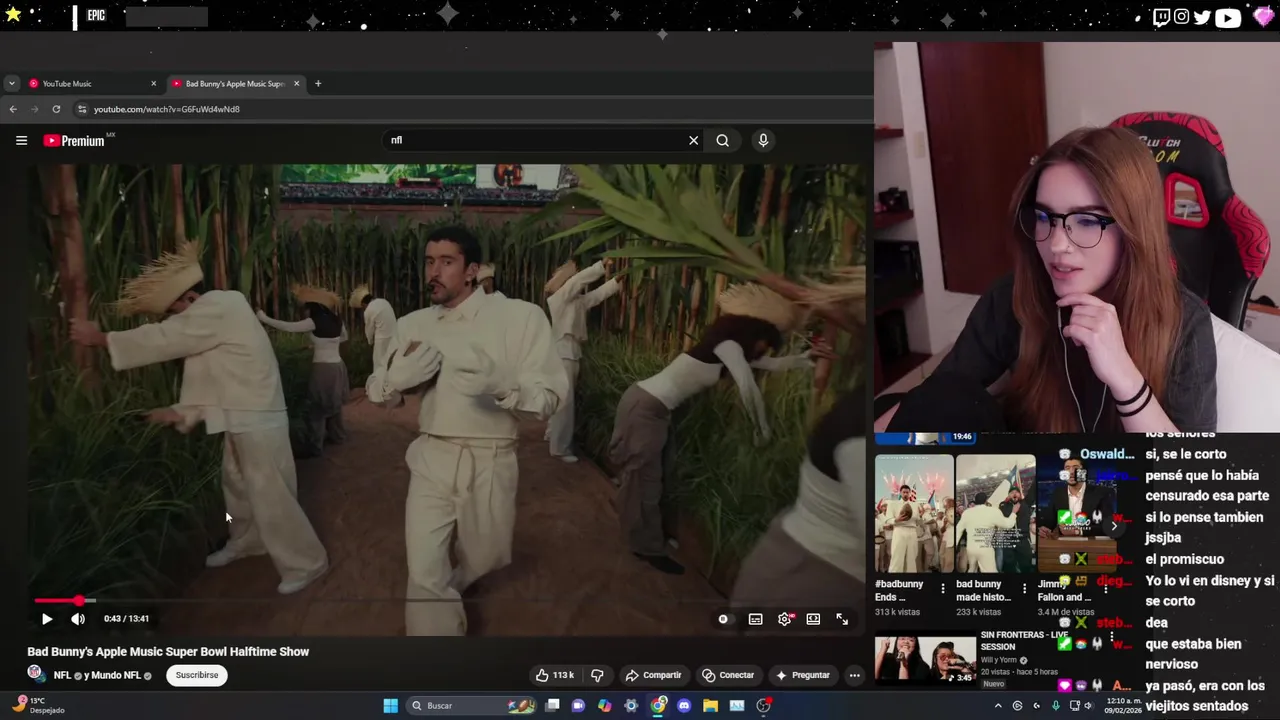The width and height of the screenshot is (1280, 720).
Task: Click the Instagram icon in stream overlay
Action: [1182, 17]
